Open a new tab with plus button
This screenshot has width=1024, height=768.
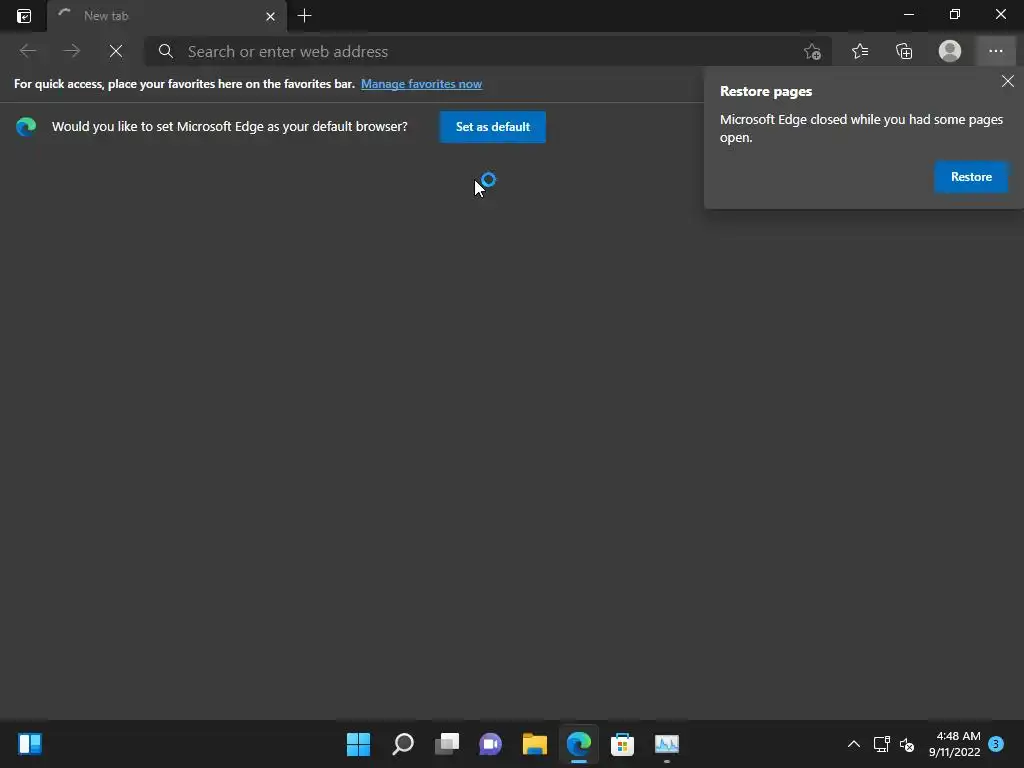point(304,16)
